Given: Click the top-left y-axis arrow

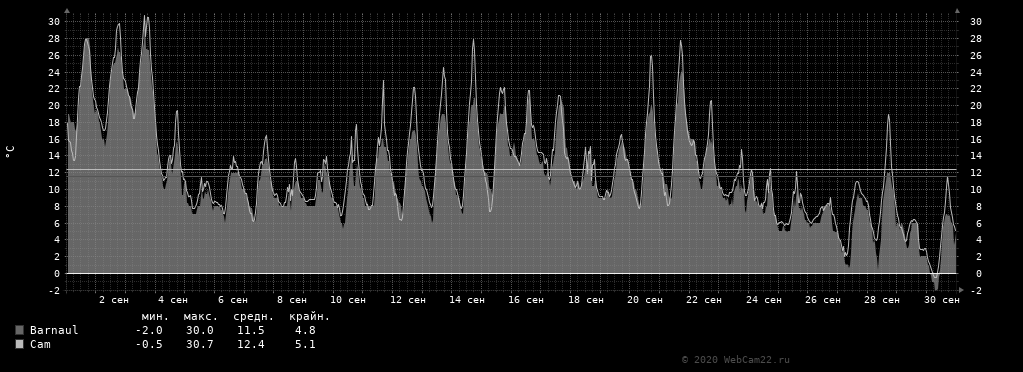Looking at the screenshot, I should (67, 10).
